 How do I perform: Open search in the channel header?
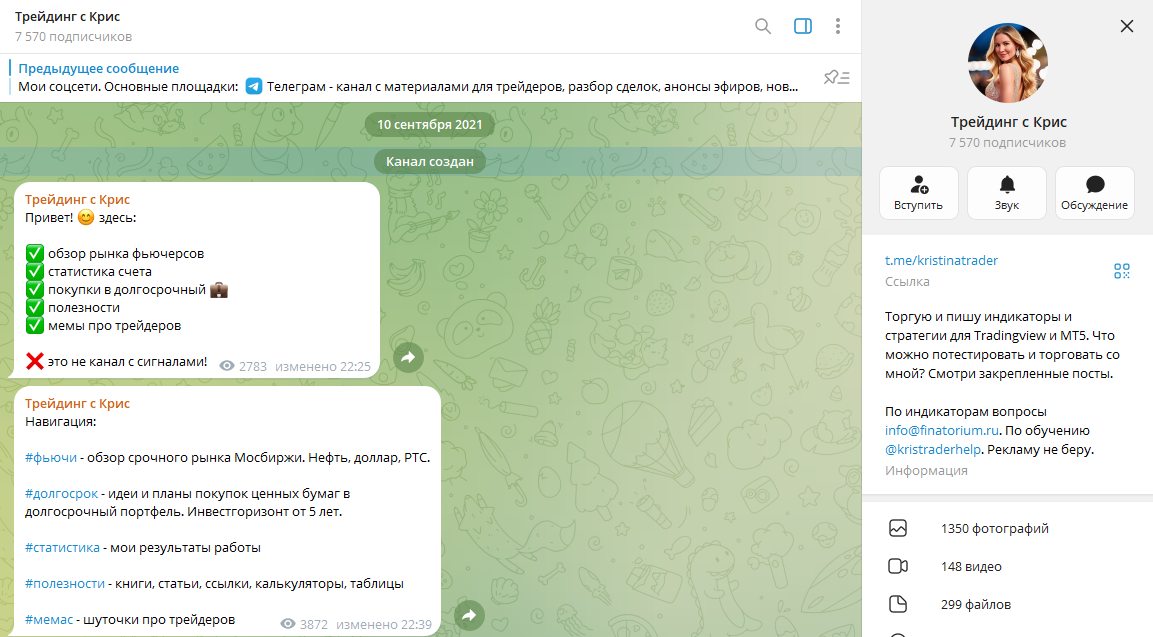(x=763, y=26)
